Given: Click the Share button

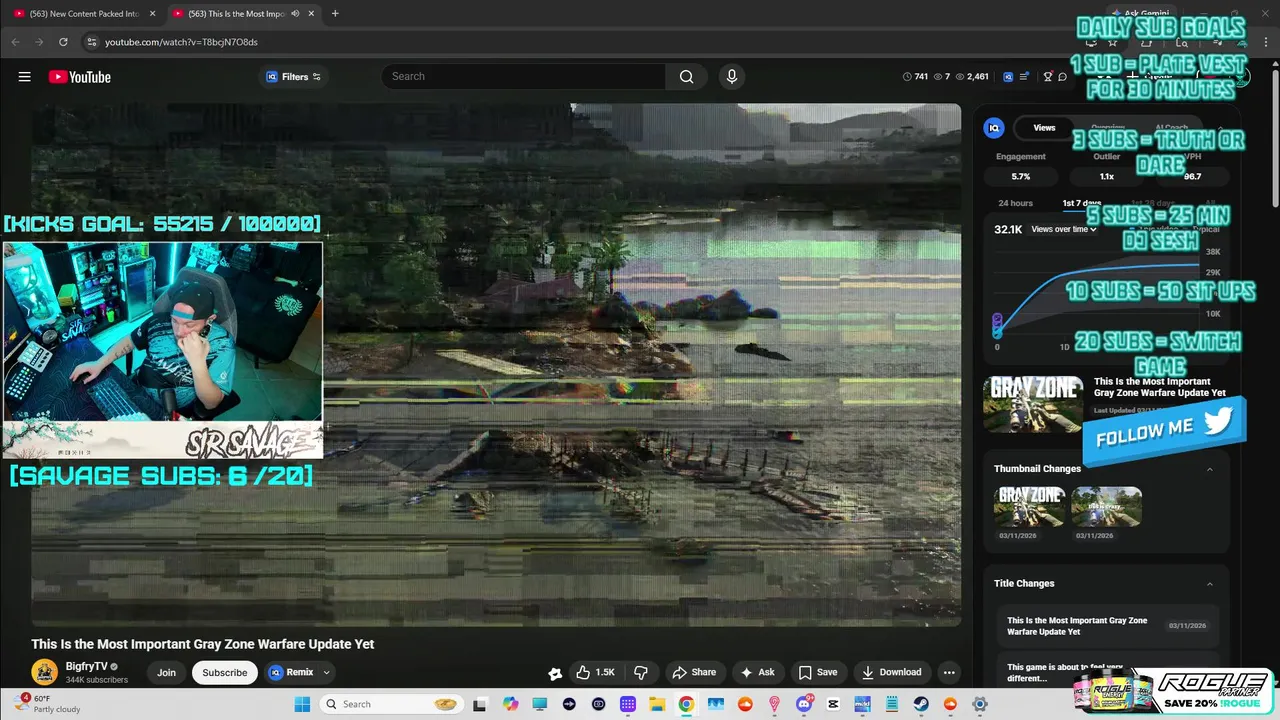Looking at the screenshot, I should tap(694, 672).
